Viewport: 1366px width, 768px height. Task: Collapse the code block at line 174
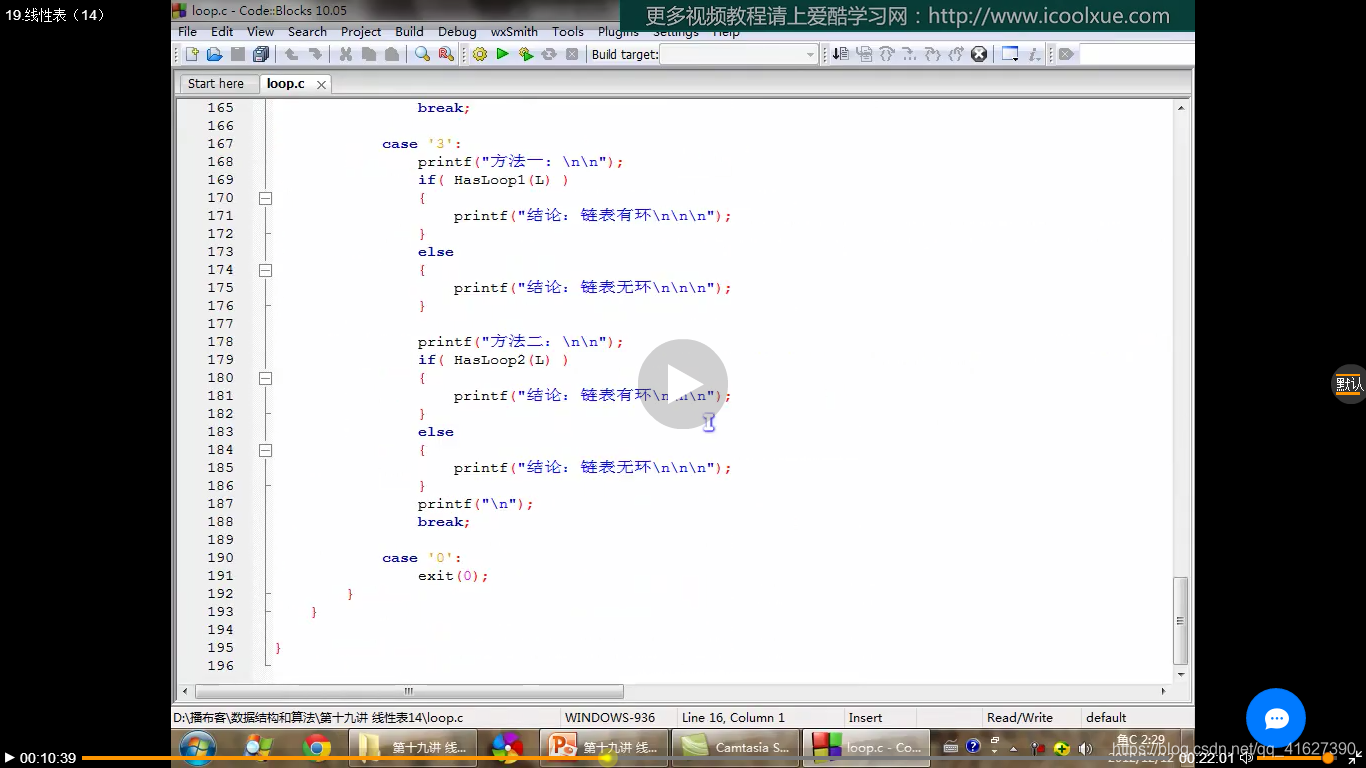point(265,270)
